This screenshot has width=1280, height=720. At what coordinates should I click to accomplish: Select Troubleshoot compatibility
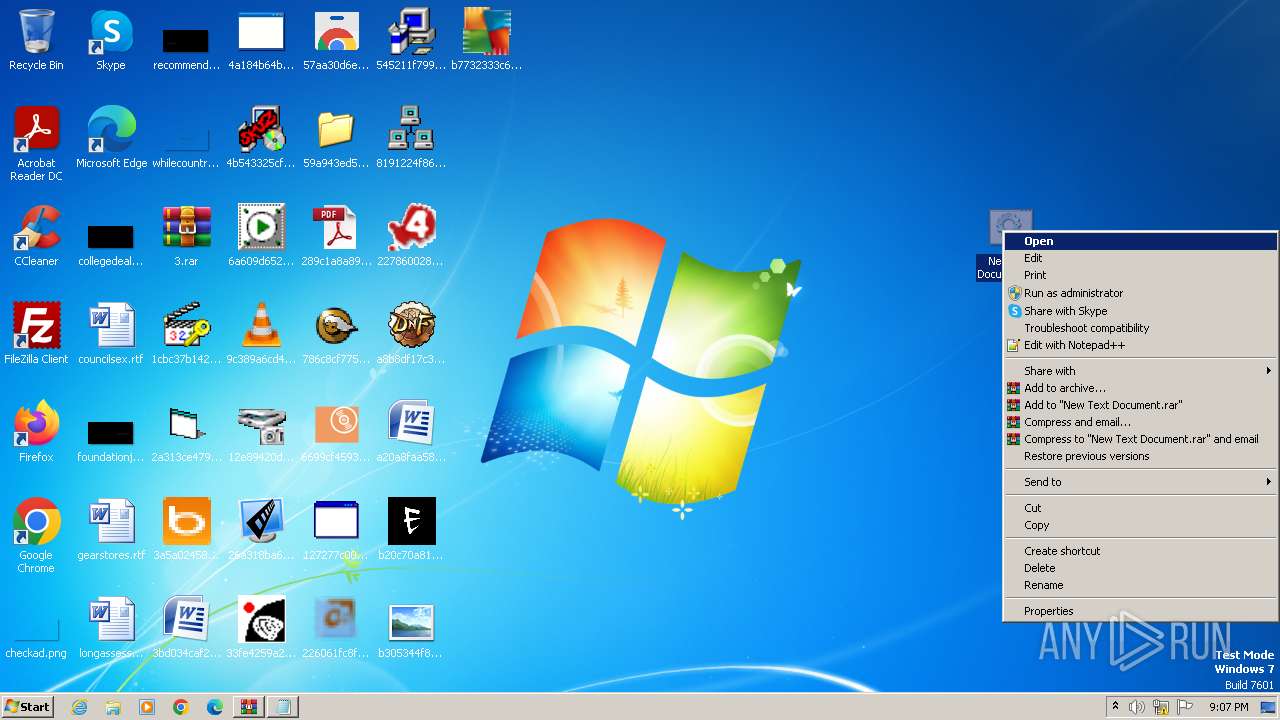pyautogui.click(x=1140, y=328)
